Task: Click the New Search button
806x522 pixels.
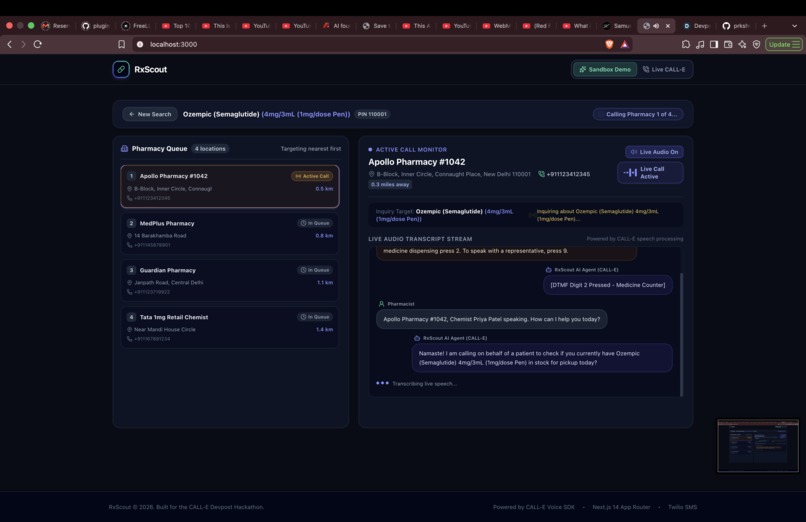Action: [x=150, y=114]
